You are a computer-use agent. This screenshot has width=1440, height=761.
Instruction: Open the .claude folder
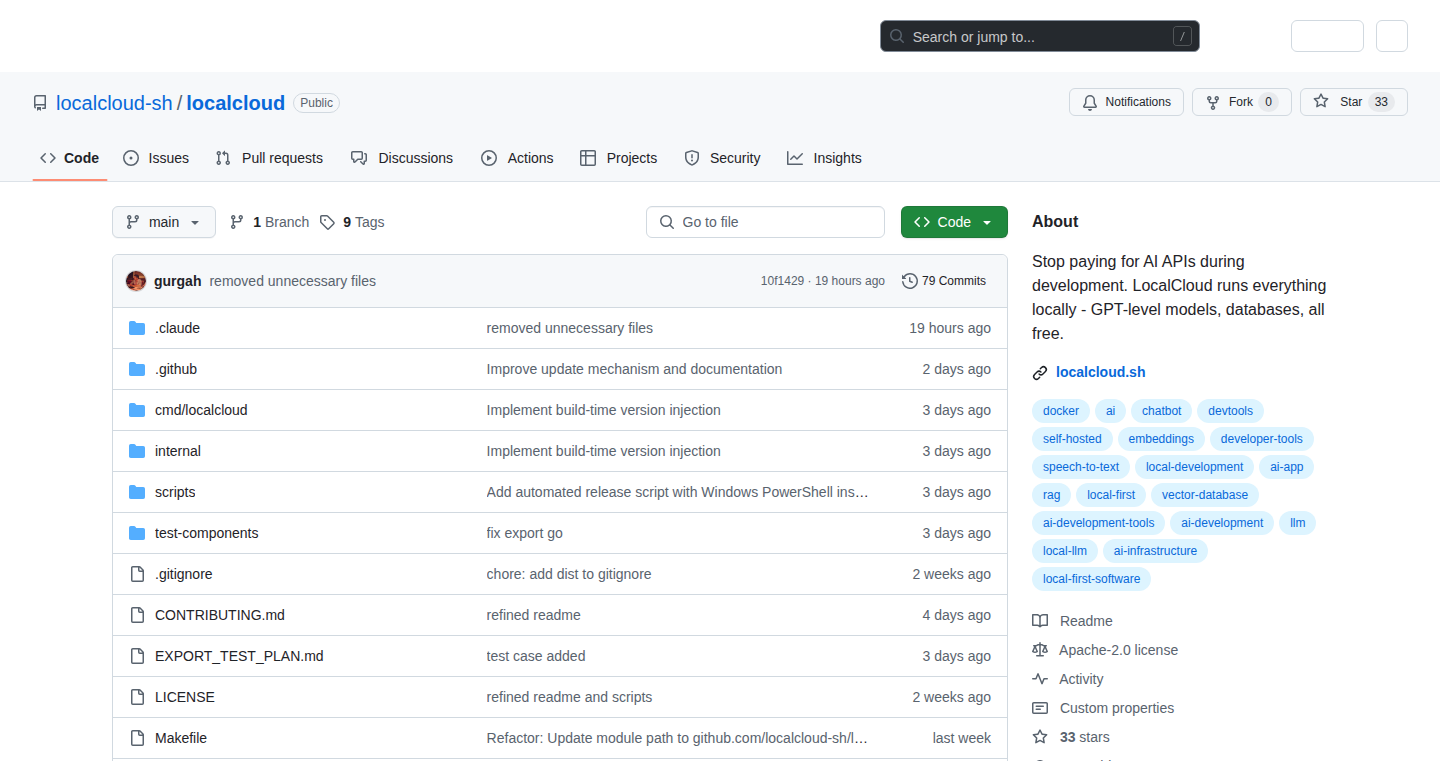pos(177,328)
